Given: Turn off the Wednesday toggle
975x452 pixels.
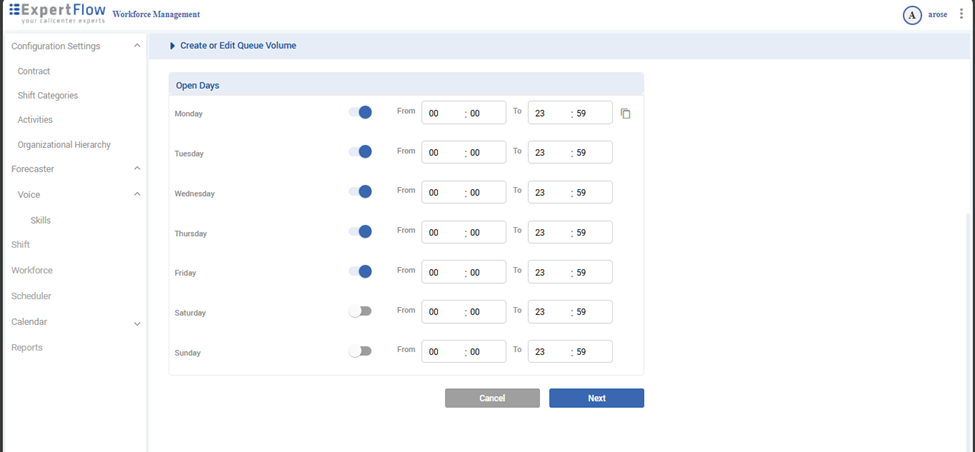Looking at the screenshot, I should 360,191.
